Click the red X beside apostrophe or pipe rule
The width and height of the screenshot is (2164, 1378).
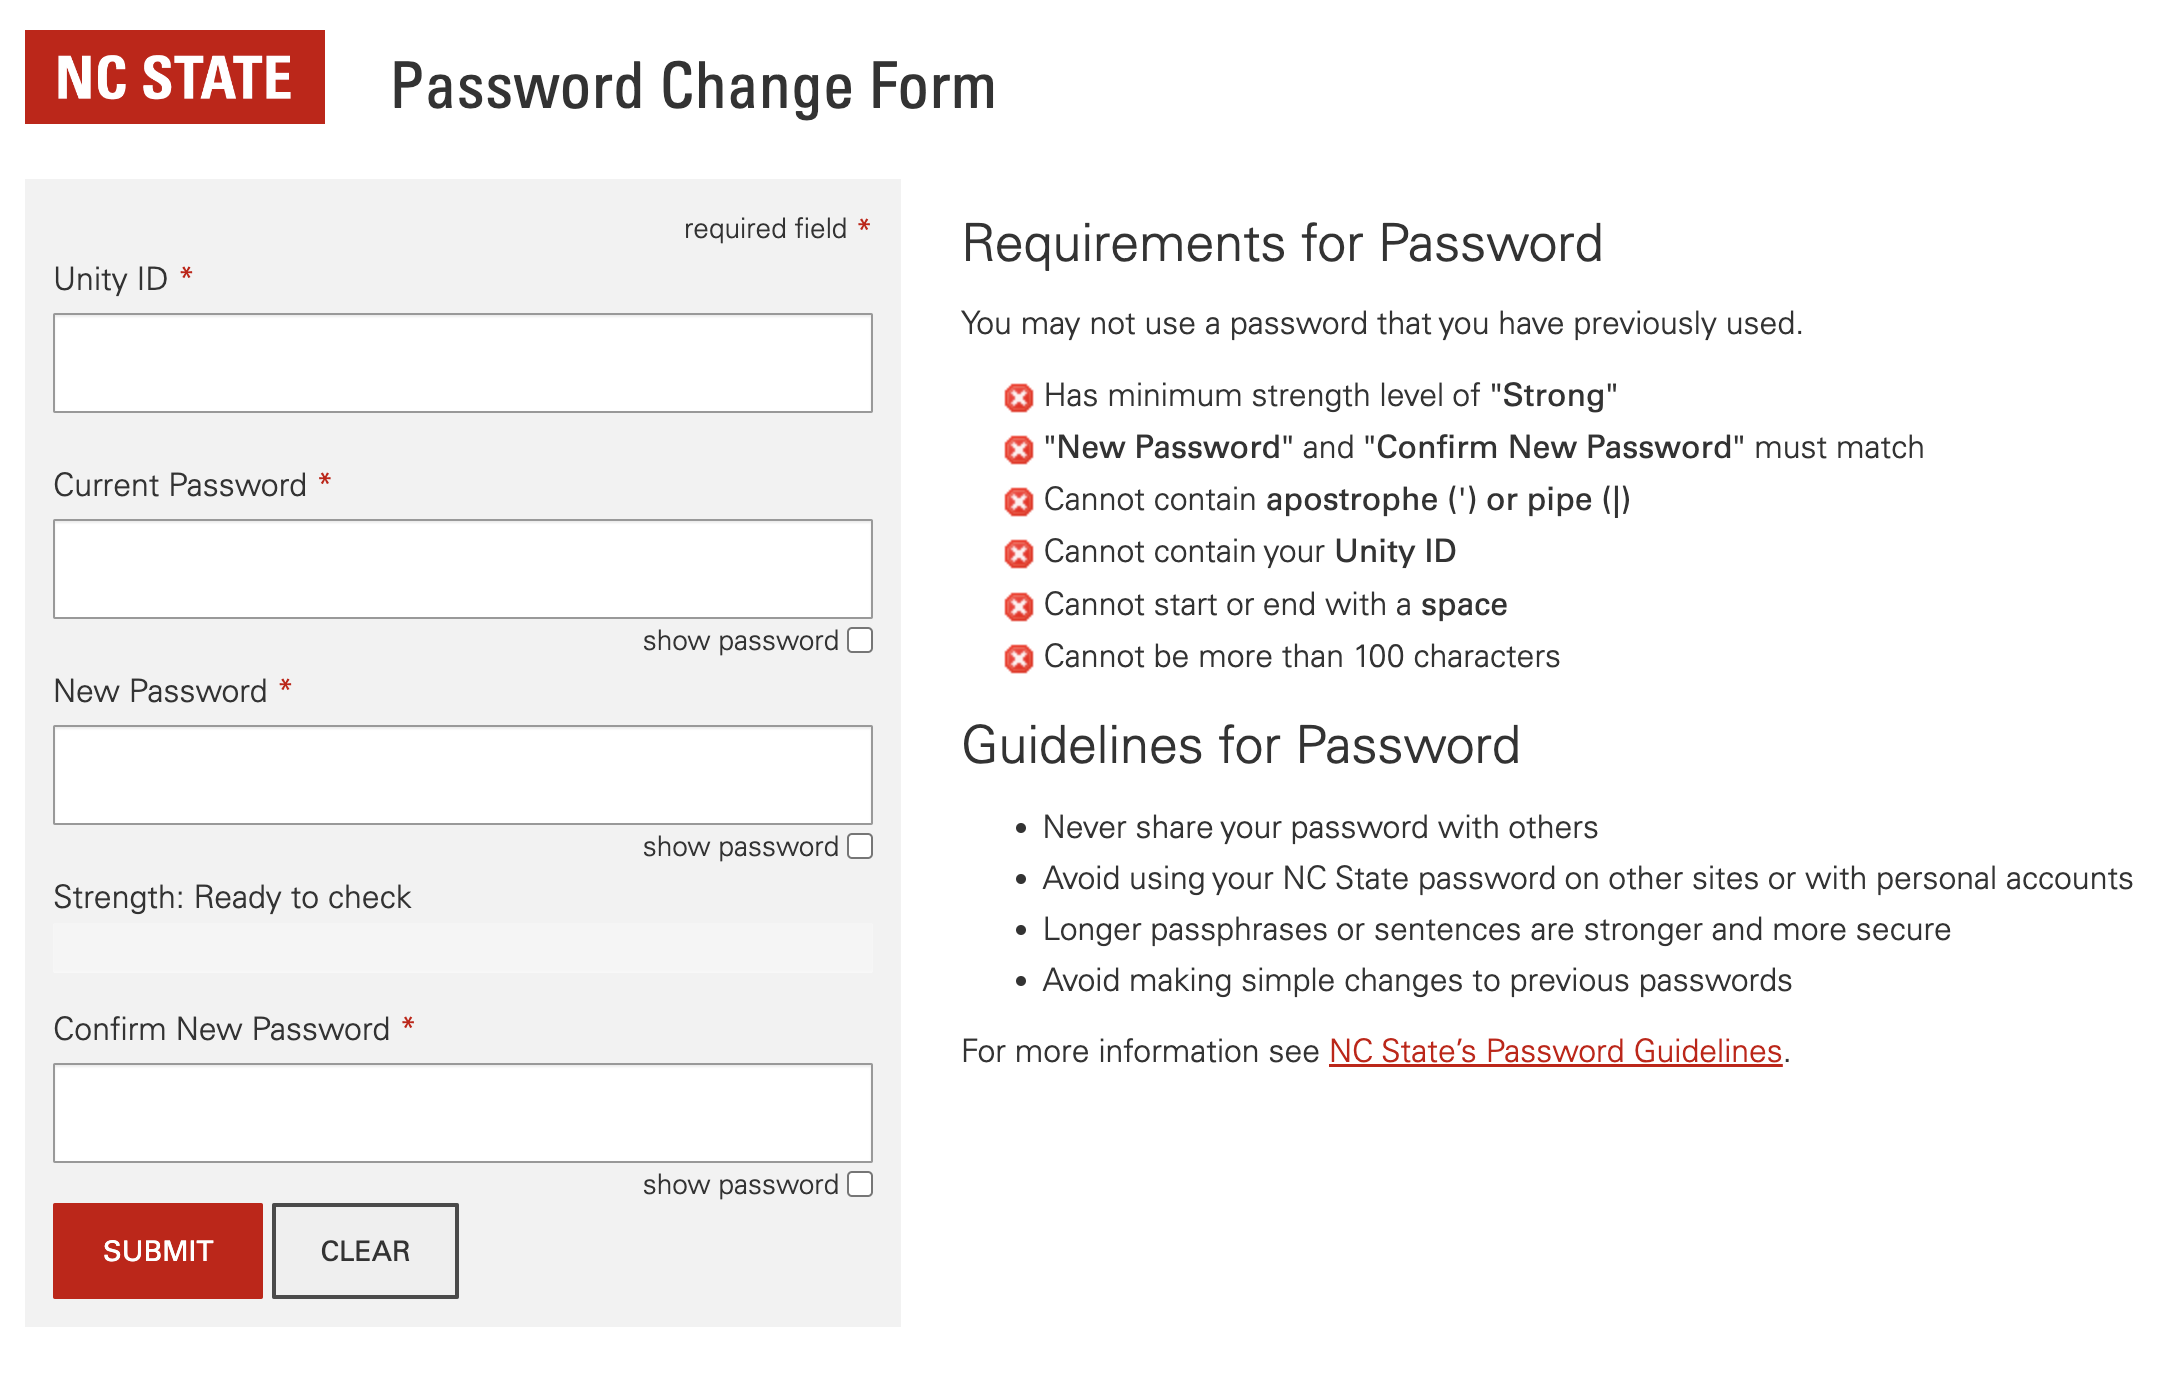[x=1018, y=502]
